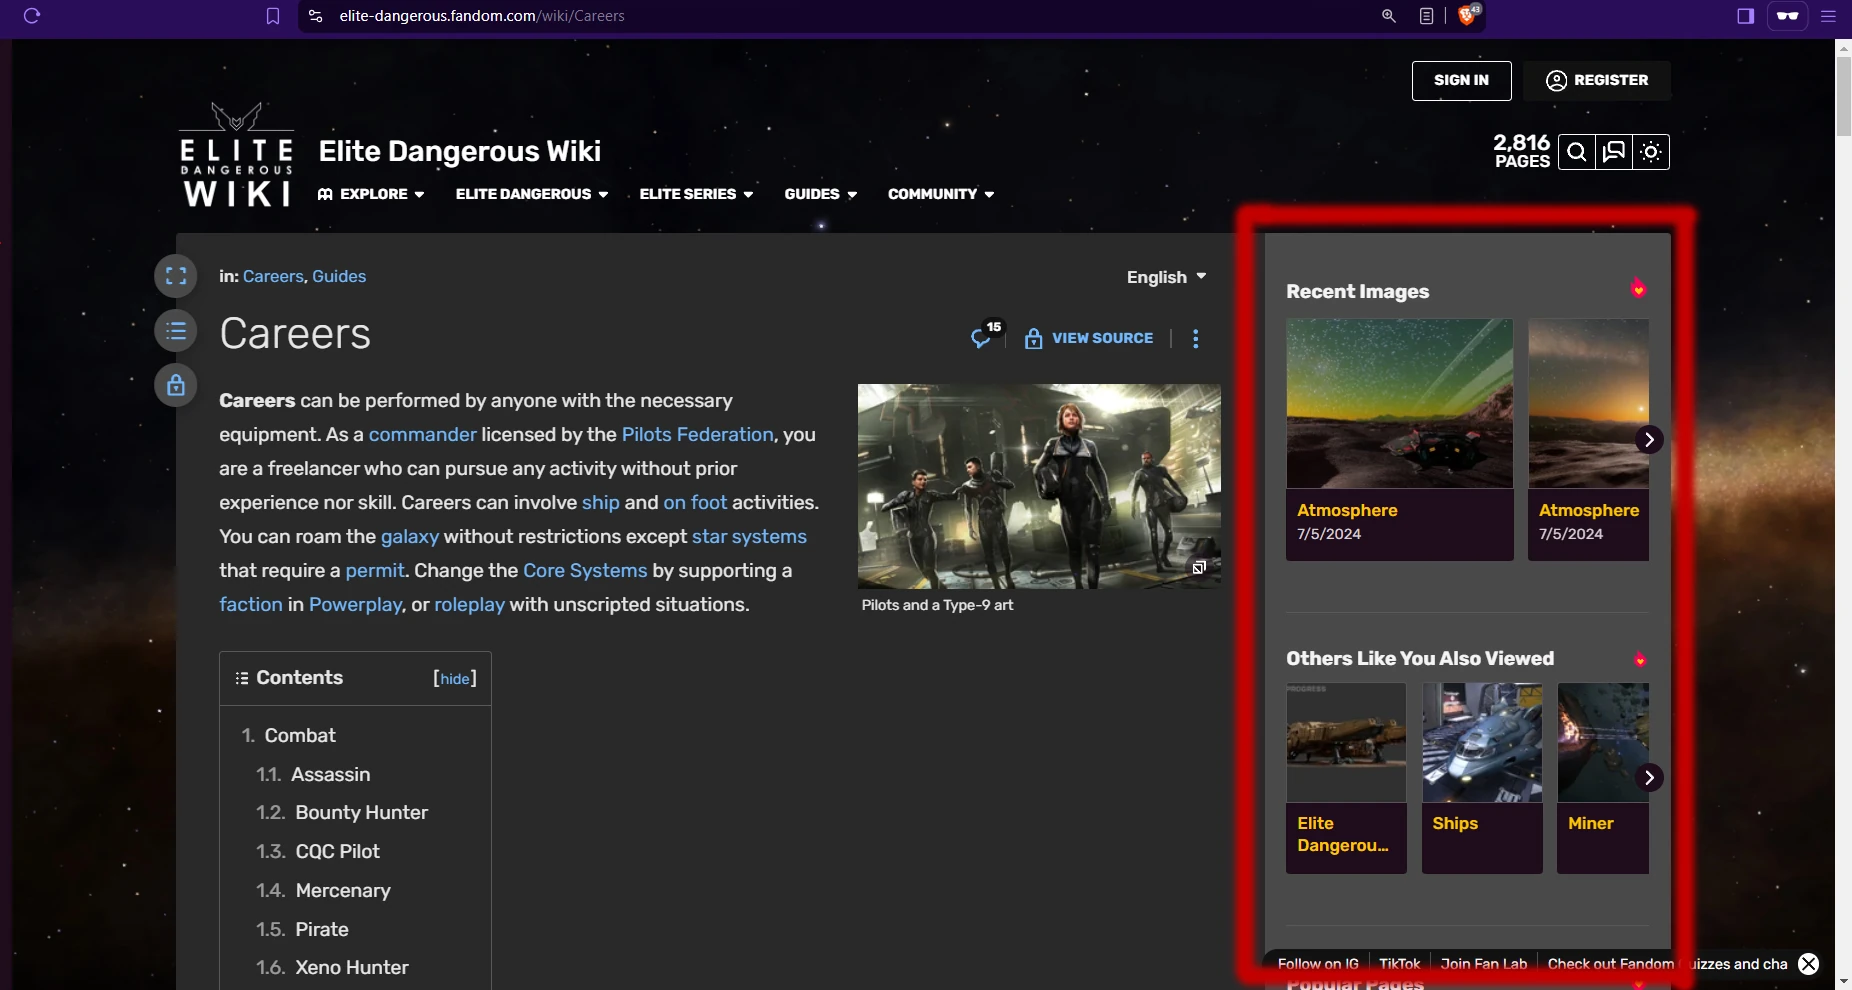Enter fullscreen reading mode via expand icon
This screenshot has height=990, width=1852.
(x=176, y=276)
